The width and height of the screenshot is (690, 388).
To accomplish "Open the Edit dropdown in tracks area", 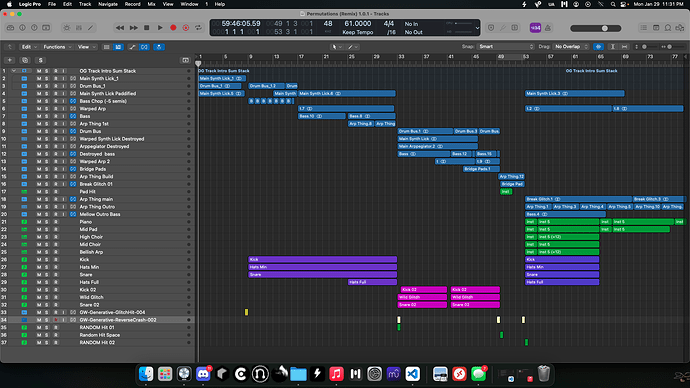I will click(x=30, y=47).
